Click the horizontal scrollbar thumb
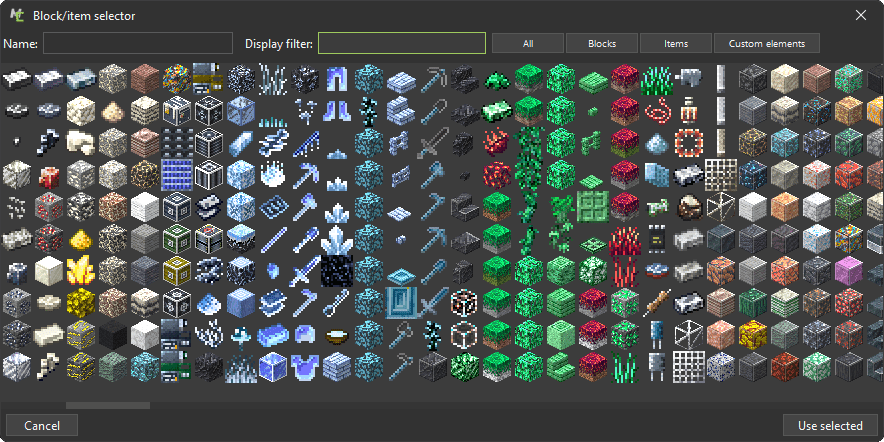Viewport: 884px width, 442px height. click(108, 405)
